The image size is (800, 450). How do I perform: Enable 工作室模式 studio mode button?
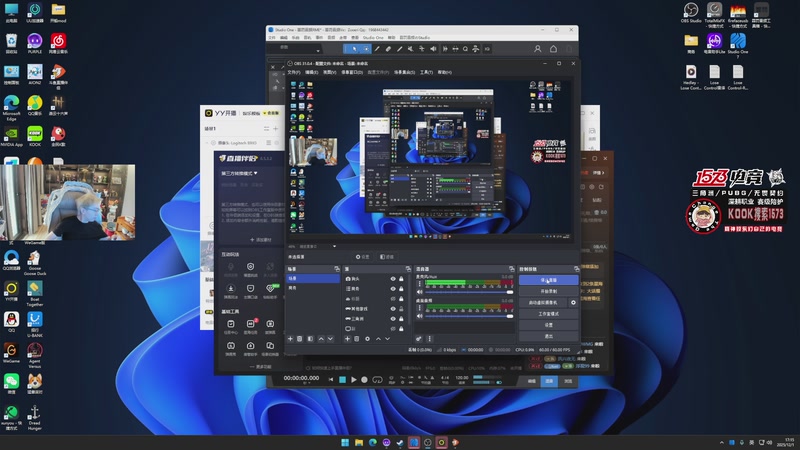point(548,314)
